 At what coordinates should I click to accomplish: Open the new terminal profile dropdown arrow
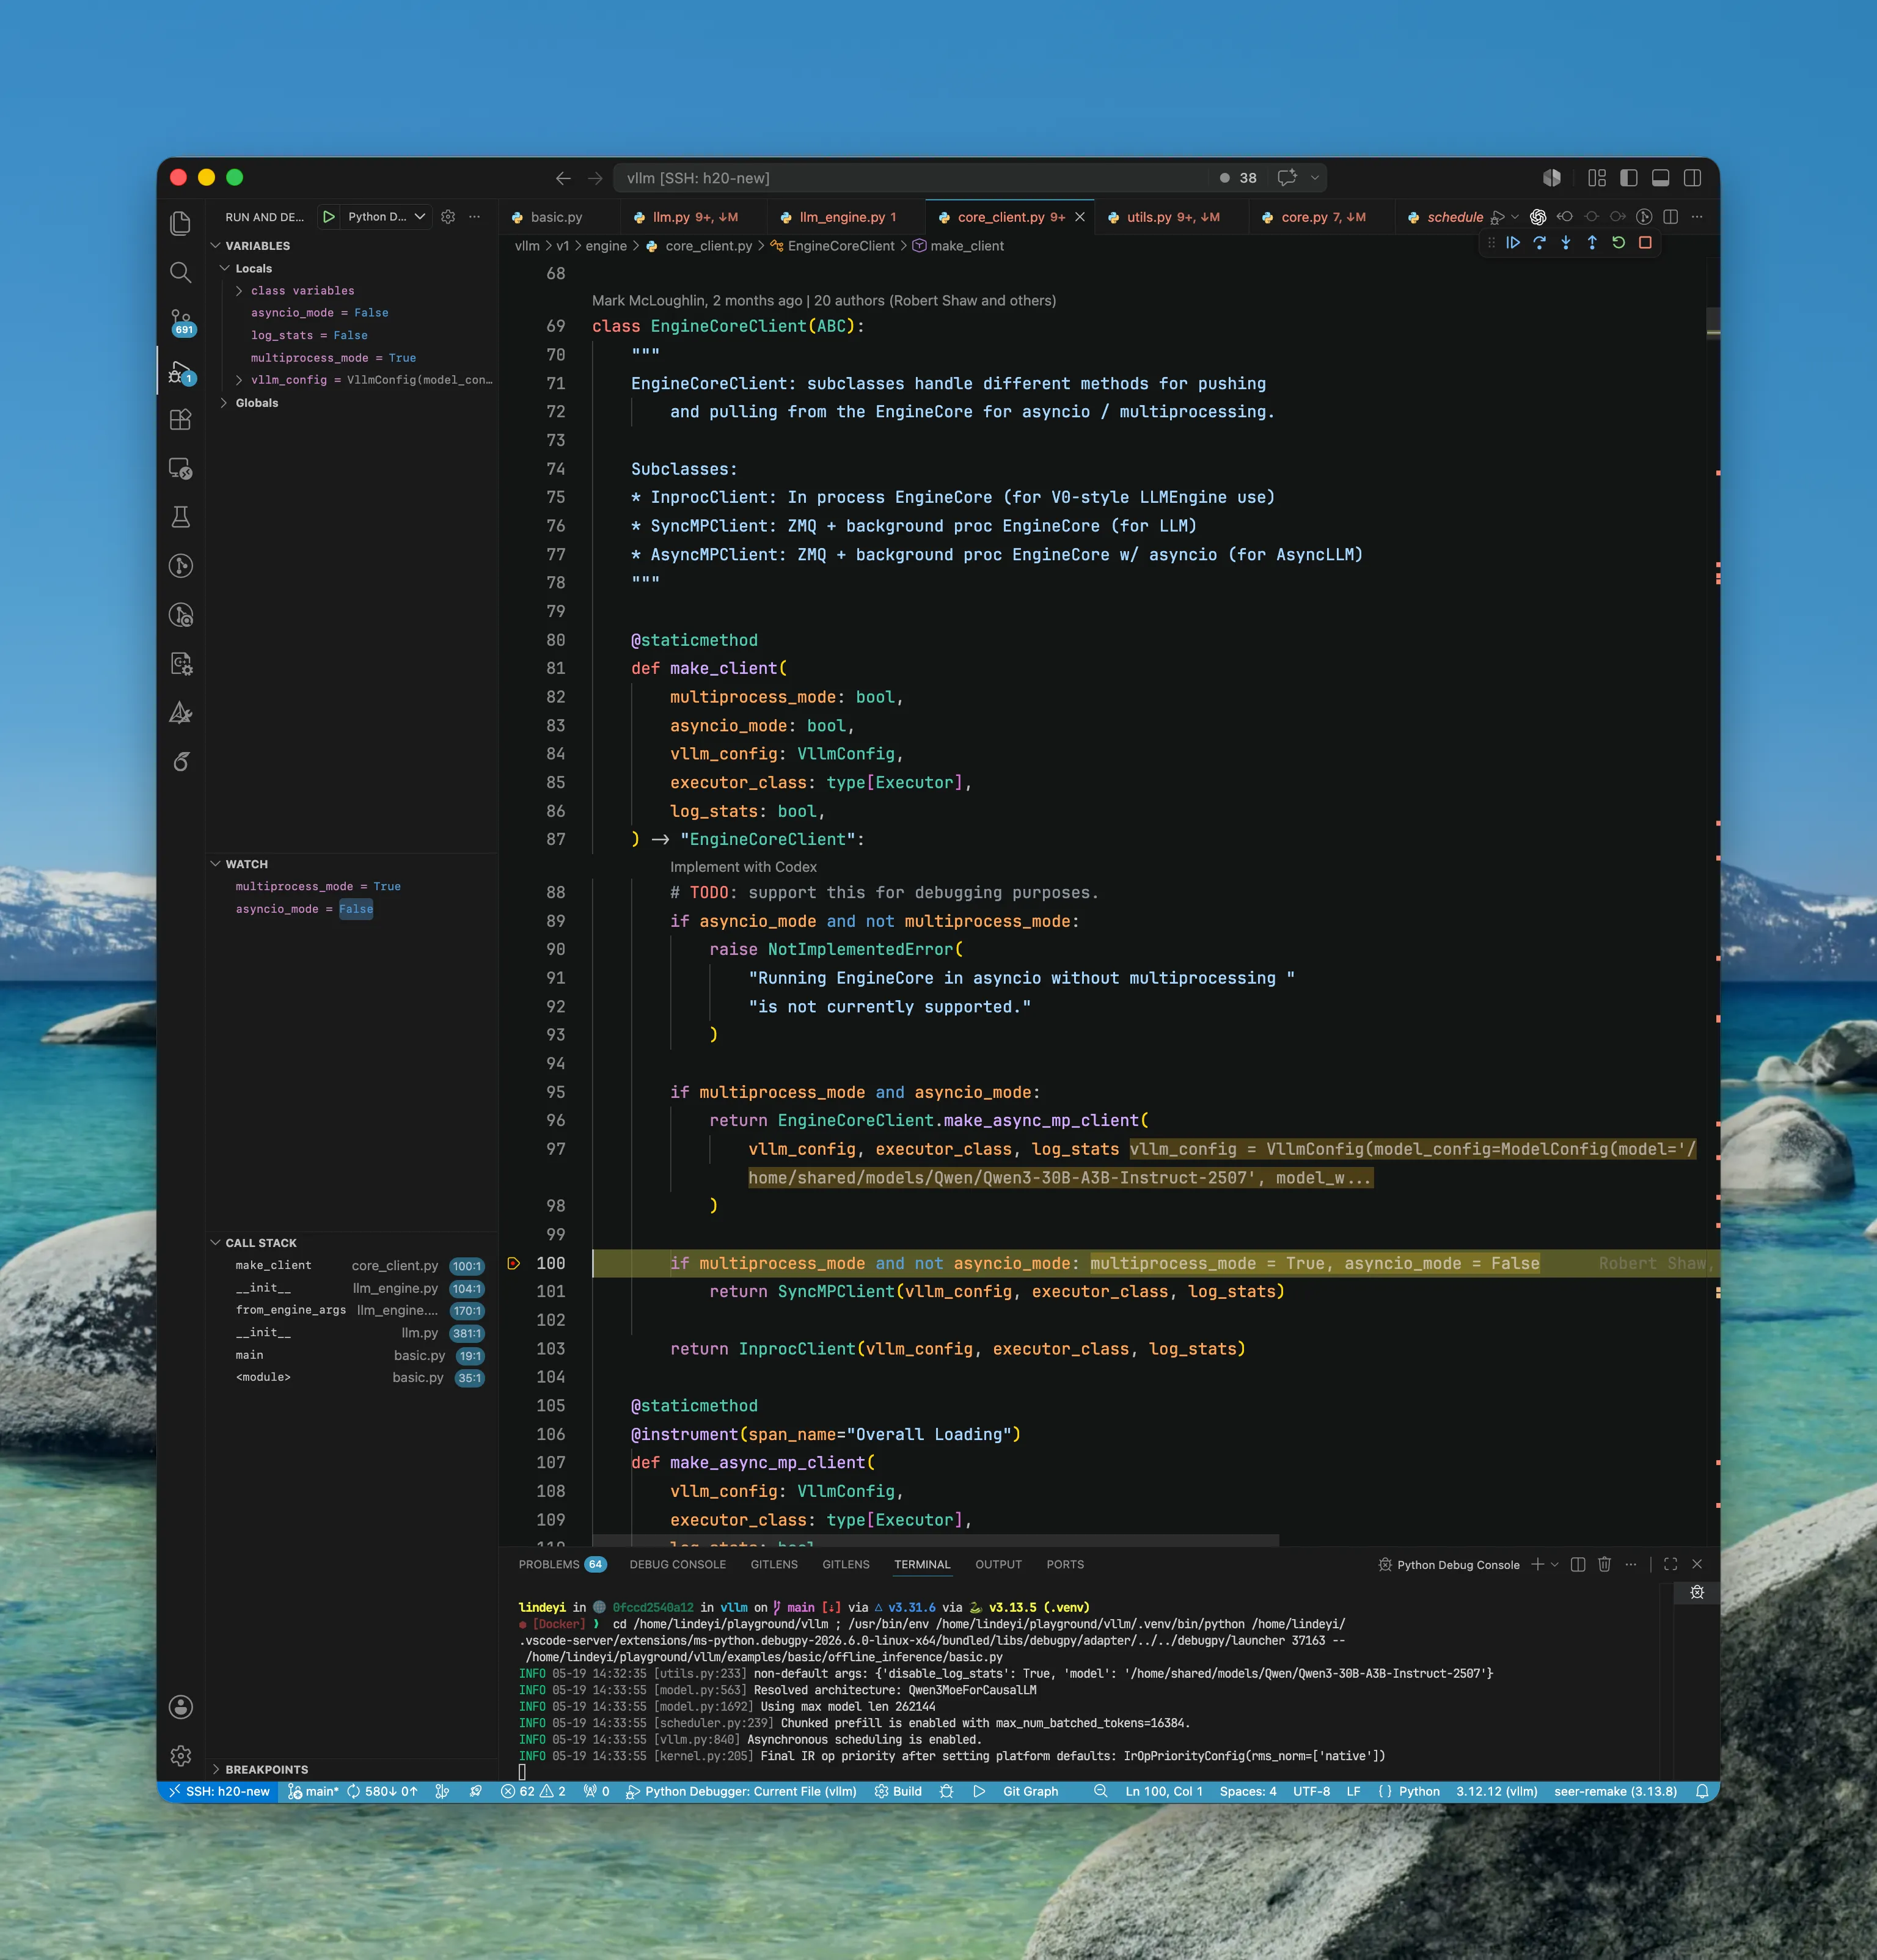(x=1555, y=1564)
